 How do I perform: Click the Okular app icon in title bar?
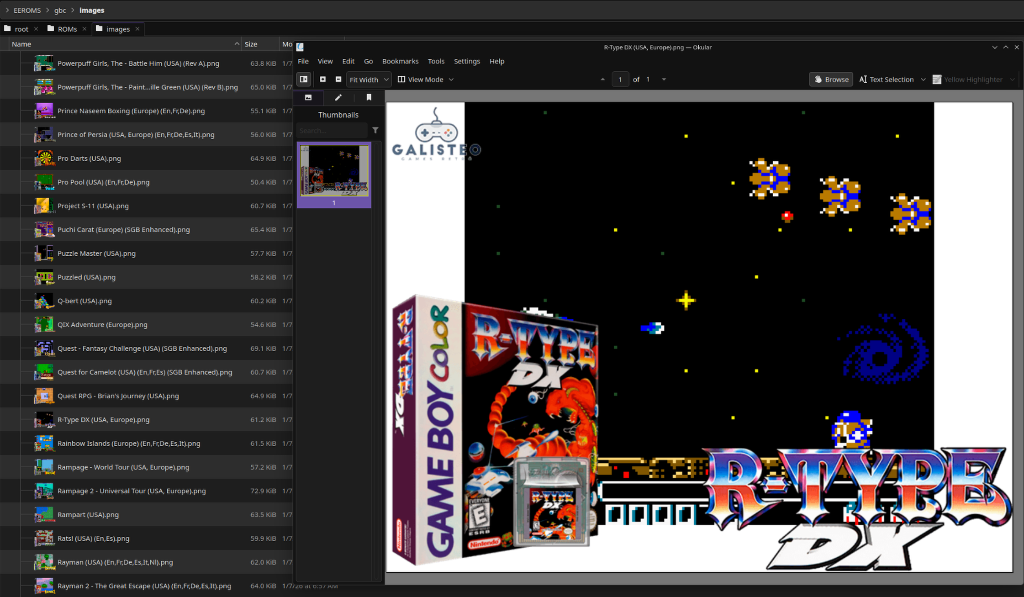[300, 47]
